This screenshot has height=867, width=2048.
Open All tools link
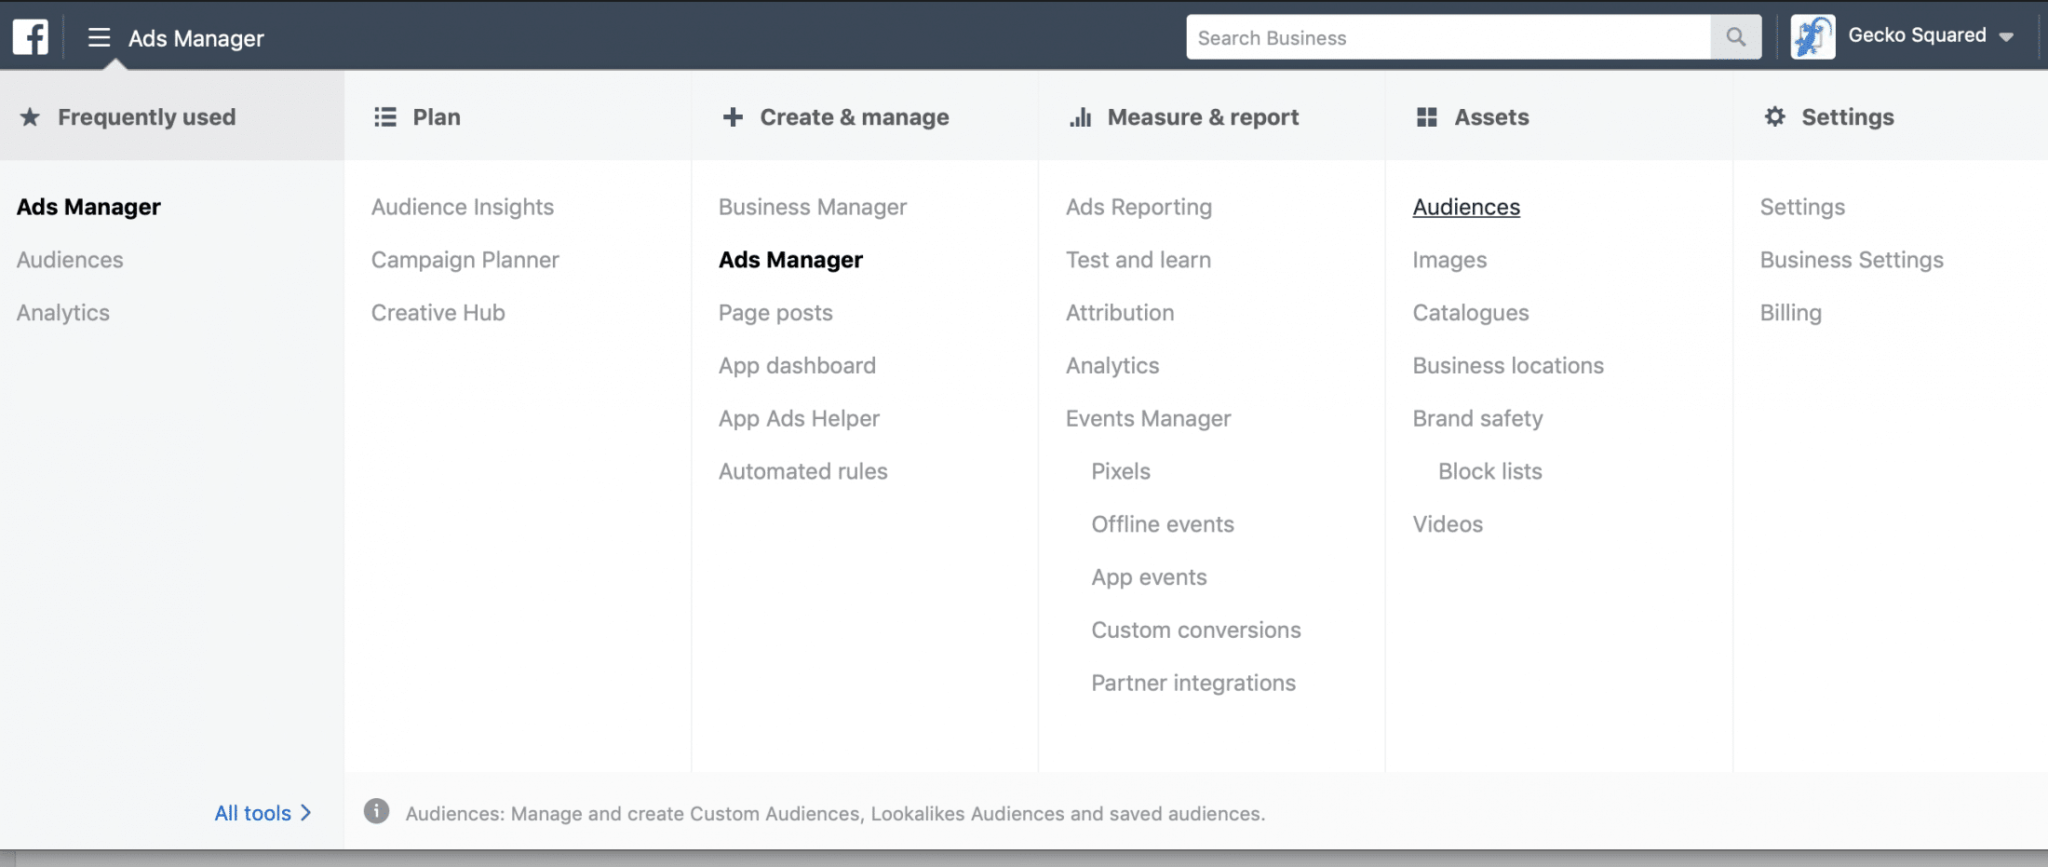[263, 813]
